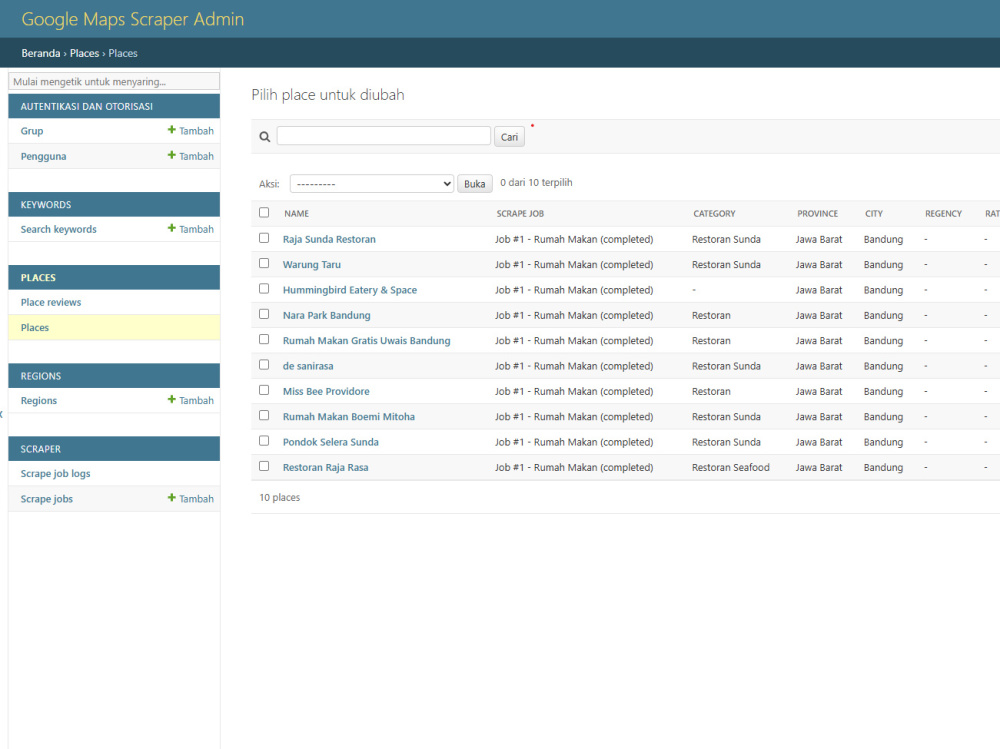Click the Google Maps Scraper Admin title
1000x749 pixels.
pyautogui.click(x=133, y=19)
